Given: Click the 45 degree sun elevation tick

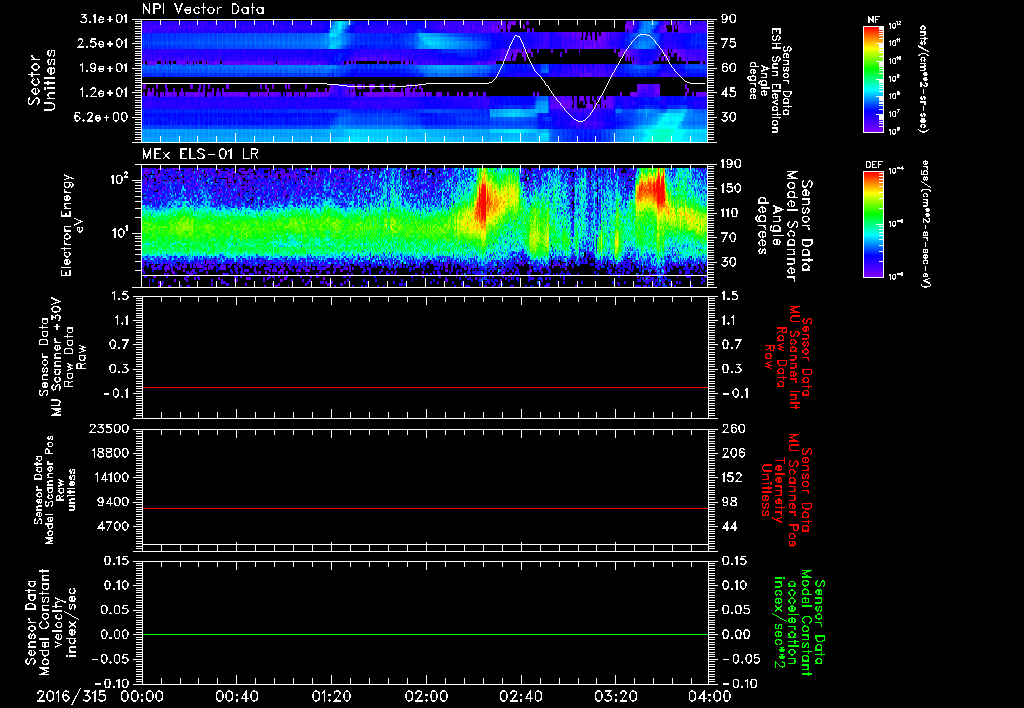Looking at the screenshot, I should click(729, 93).
